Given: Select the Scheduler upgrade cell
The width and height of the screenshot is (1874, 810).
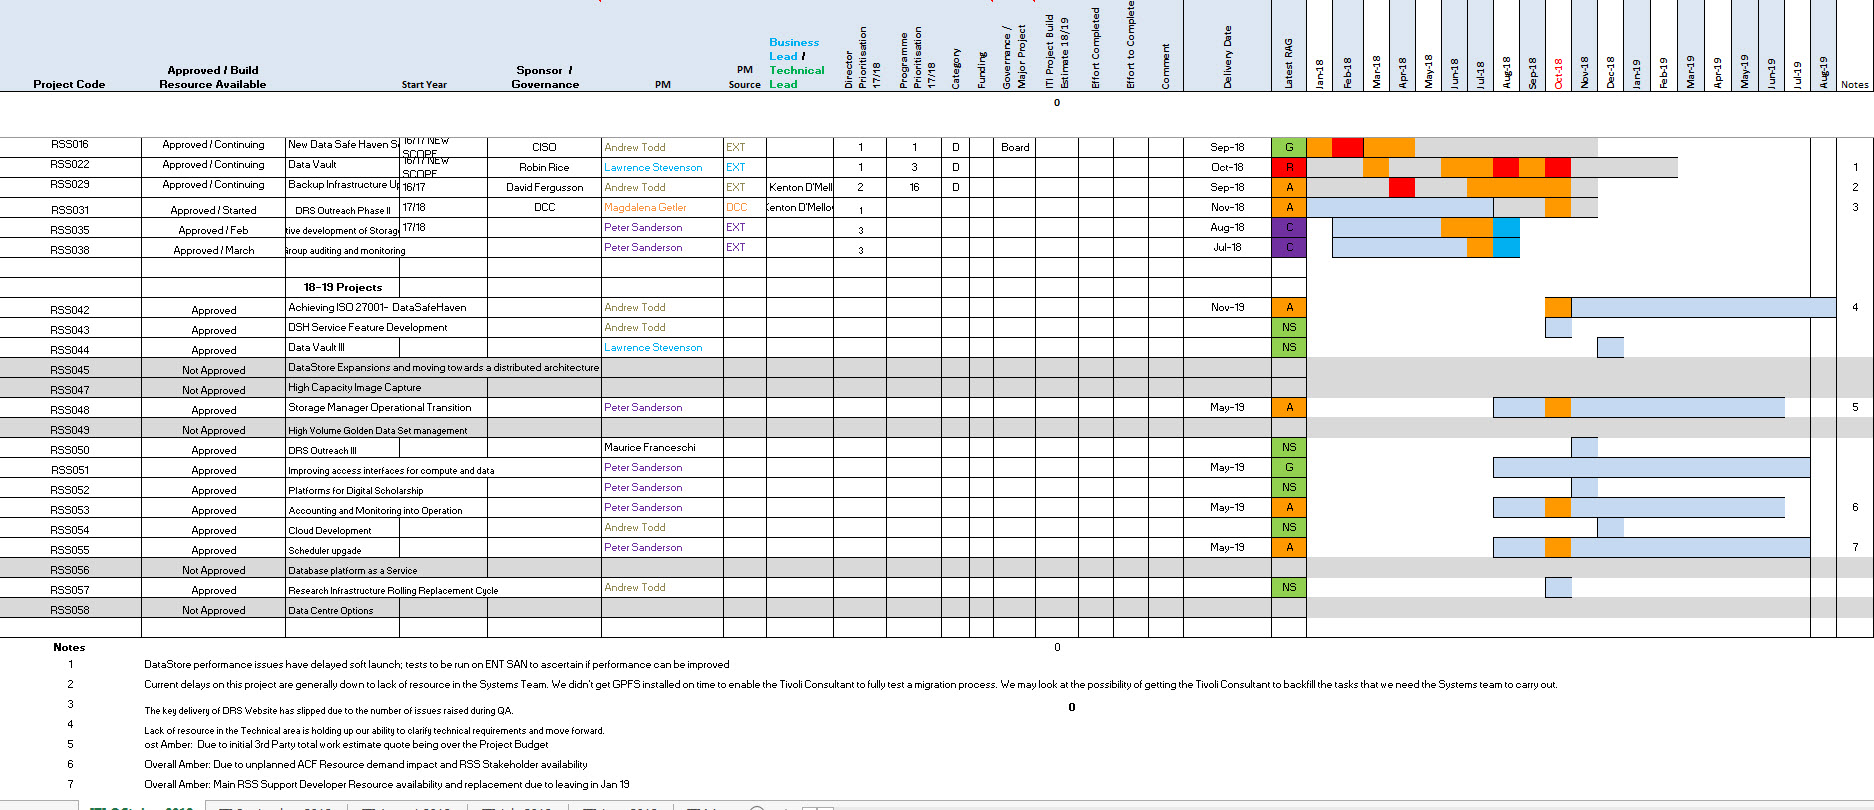Looking at the screenshot, I should click(x=325, y=550).
